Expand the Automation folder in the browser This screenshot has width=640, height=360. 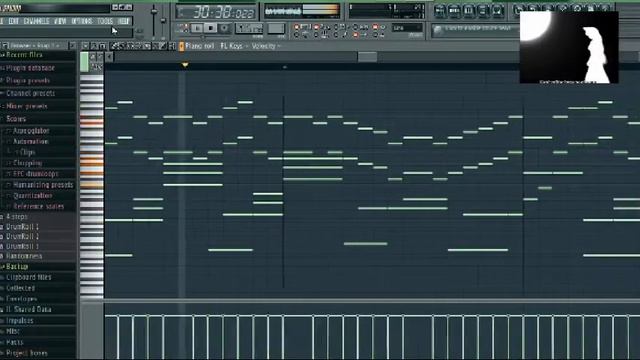pos(30,142)
